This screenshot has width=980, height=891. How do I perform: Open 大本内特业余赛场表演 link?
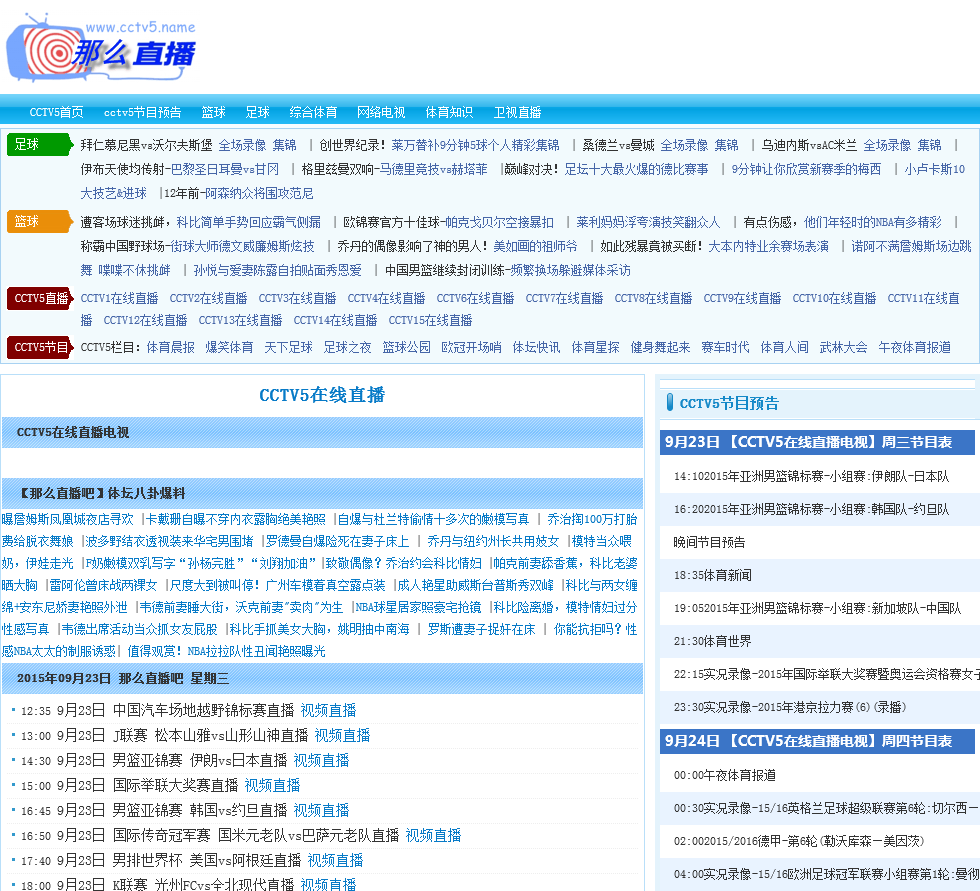click(x=768, y=247)
